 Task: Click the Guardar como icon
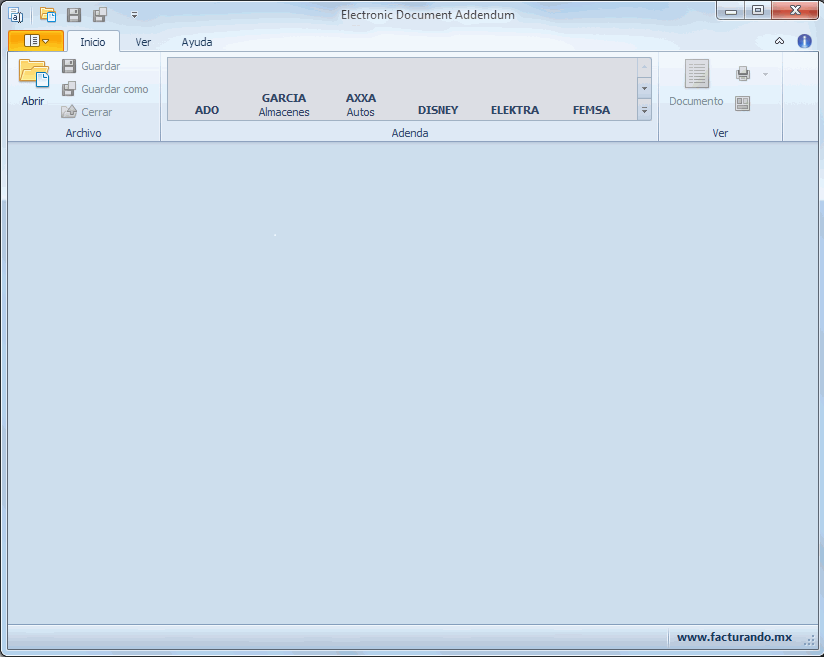69,89
